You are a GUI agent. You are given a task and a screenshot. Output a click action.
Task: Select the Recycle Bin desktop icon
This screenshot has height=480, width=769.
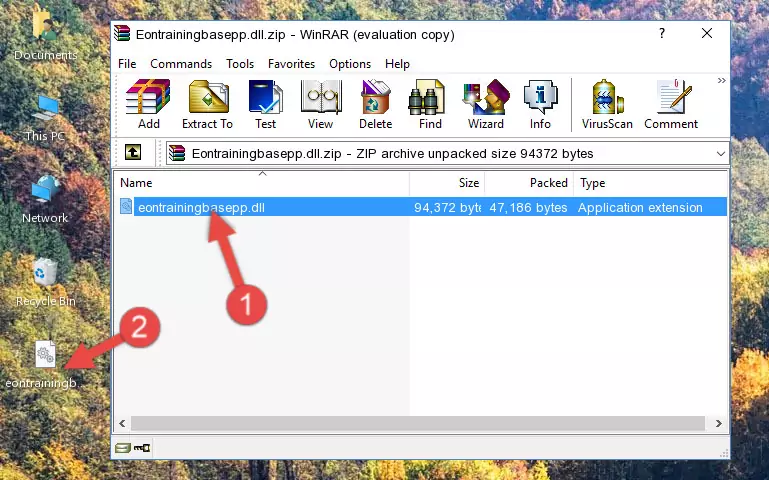tap(45, 281)
